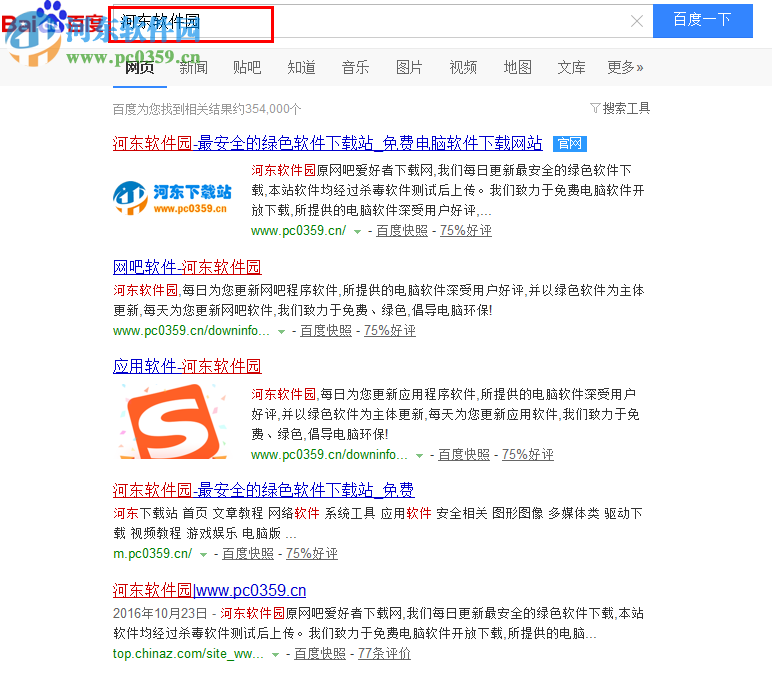Click the 百度一下 search button
The image size is (772, 678).
(x=703, y=21)
